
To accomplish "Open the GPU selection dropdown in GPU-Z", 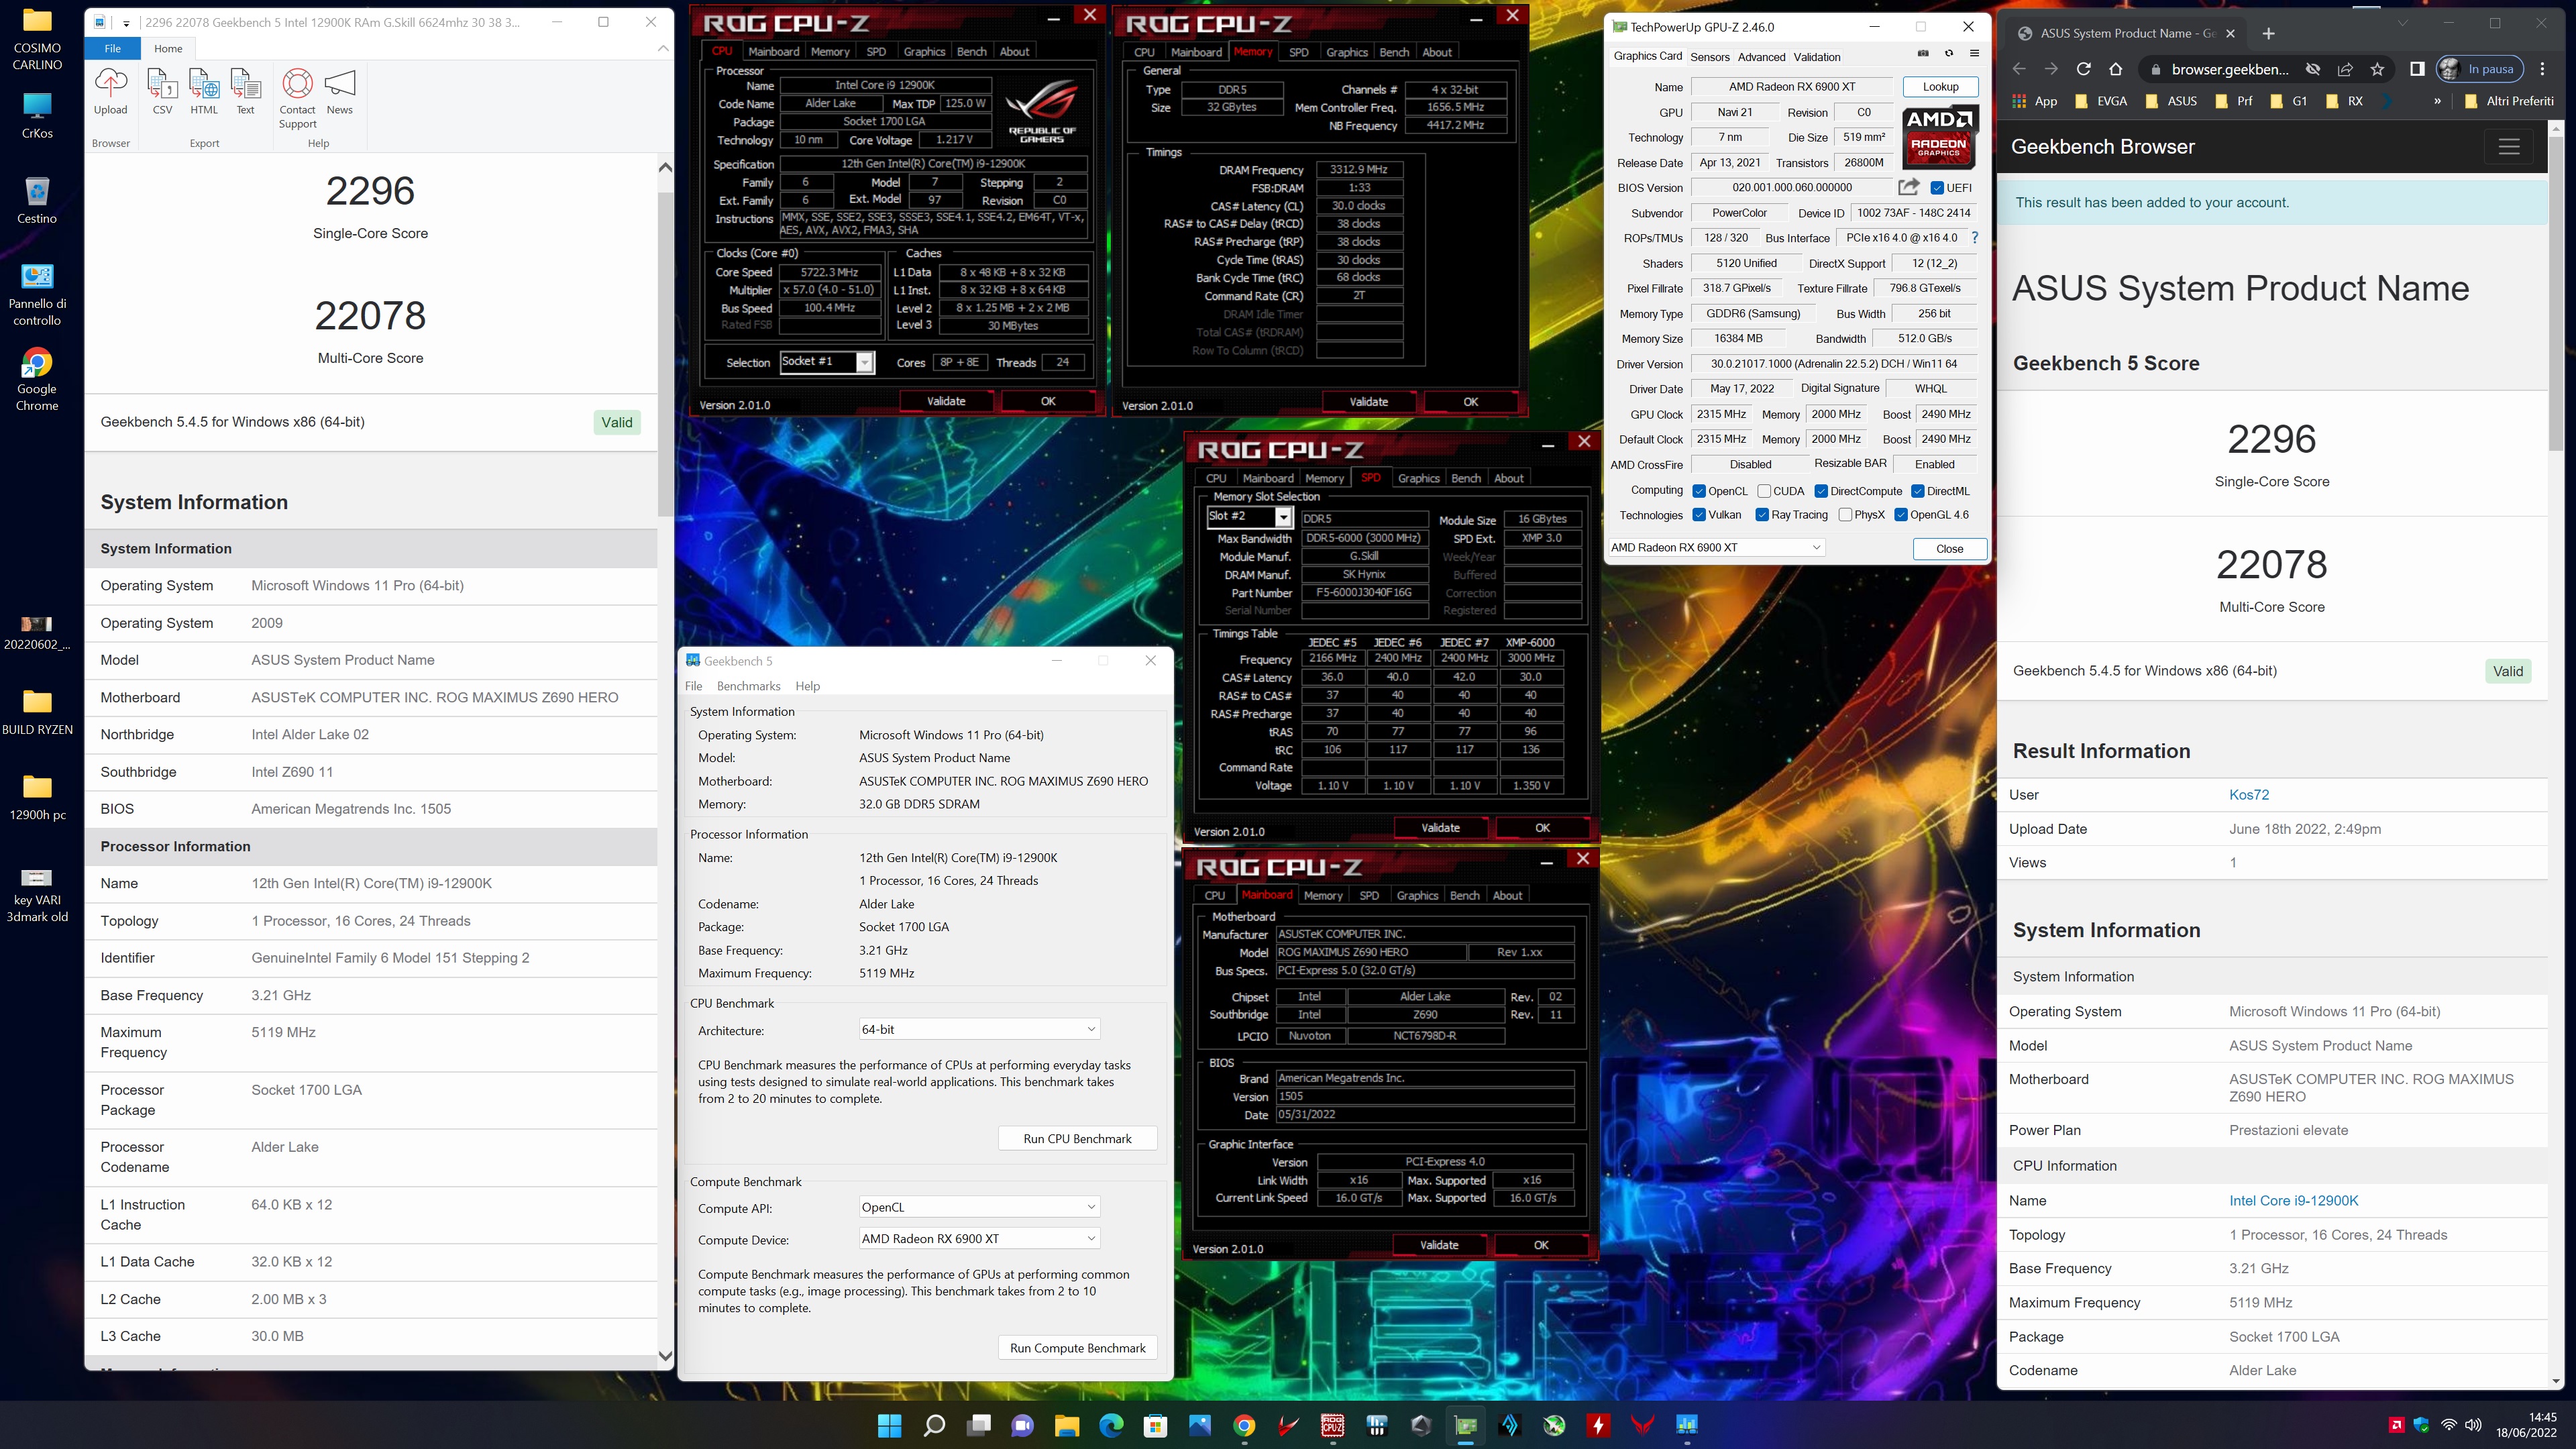I will coord(1716,547).
